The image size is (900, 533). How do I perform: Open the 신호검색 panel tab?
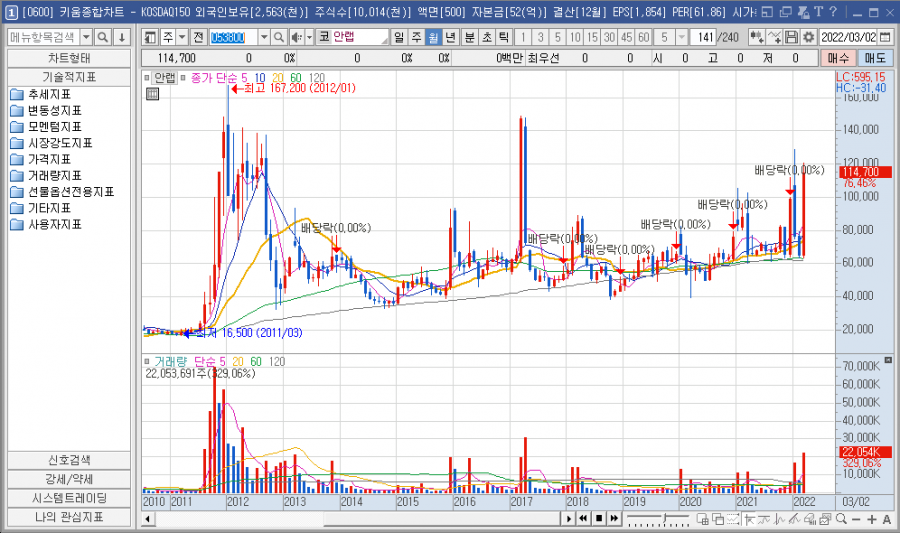(69, 460)
